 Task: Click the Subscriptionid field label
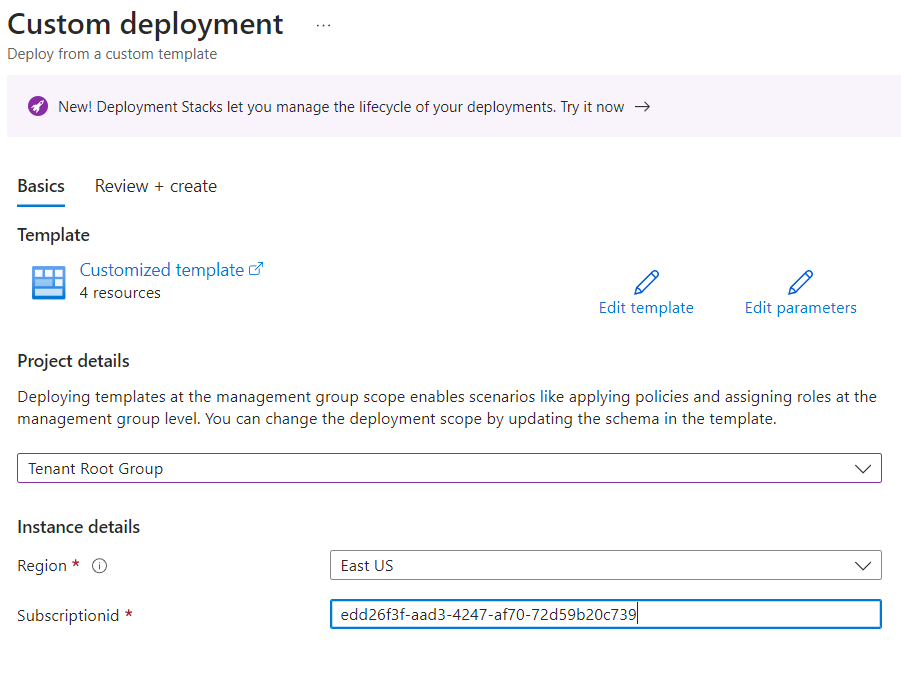[x=68, y=615]
